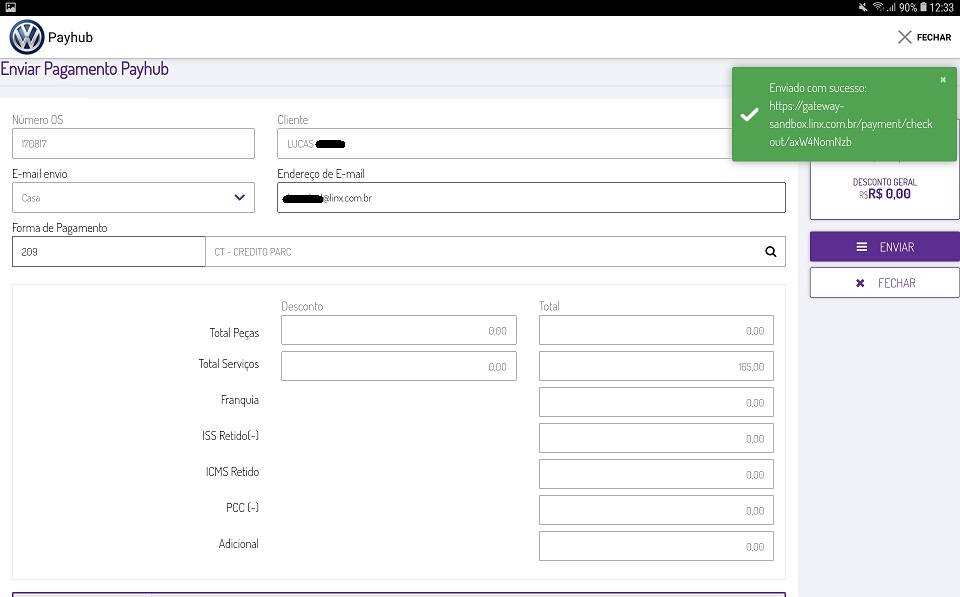Click the Número OS input field

[133, 144]
